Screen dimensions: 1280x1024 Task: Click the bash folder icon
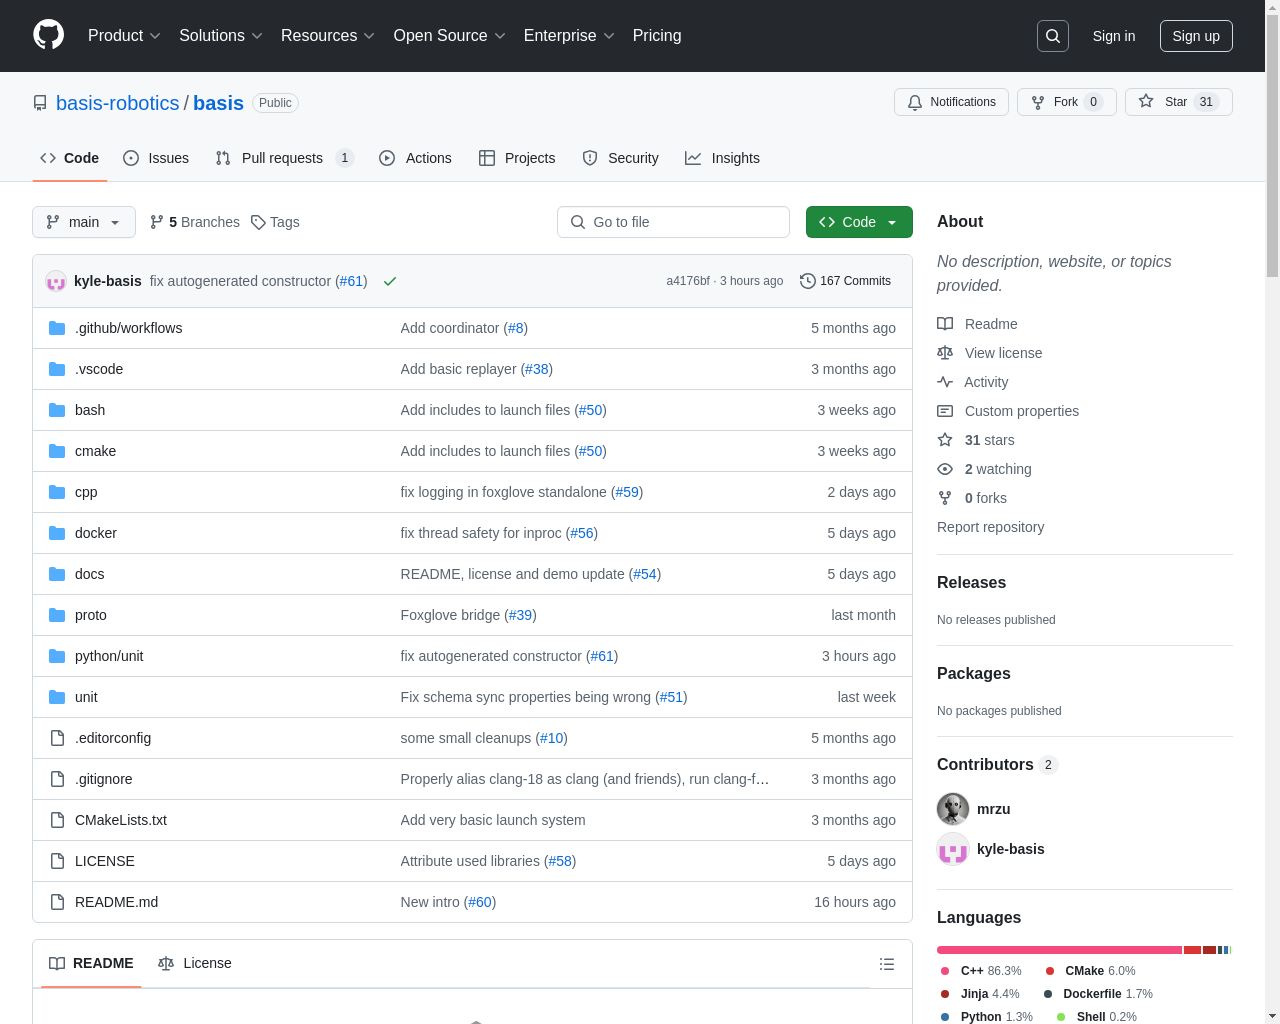57,410
